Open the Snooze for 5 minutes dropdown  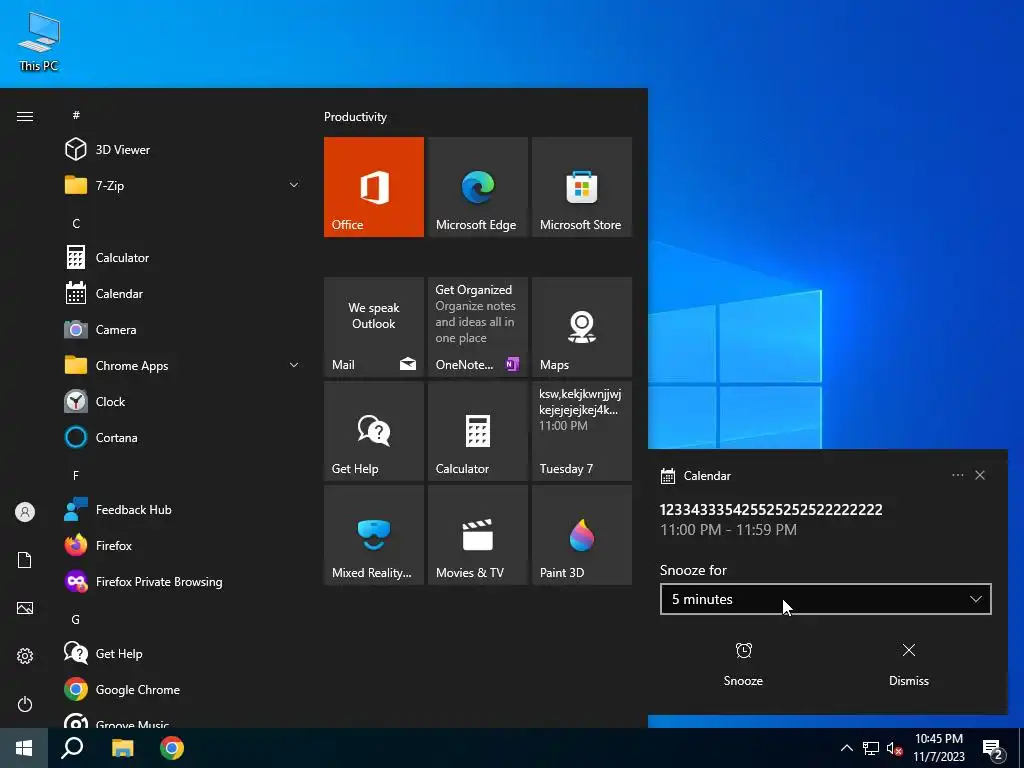click(x=825, y=599)
